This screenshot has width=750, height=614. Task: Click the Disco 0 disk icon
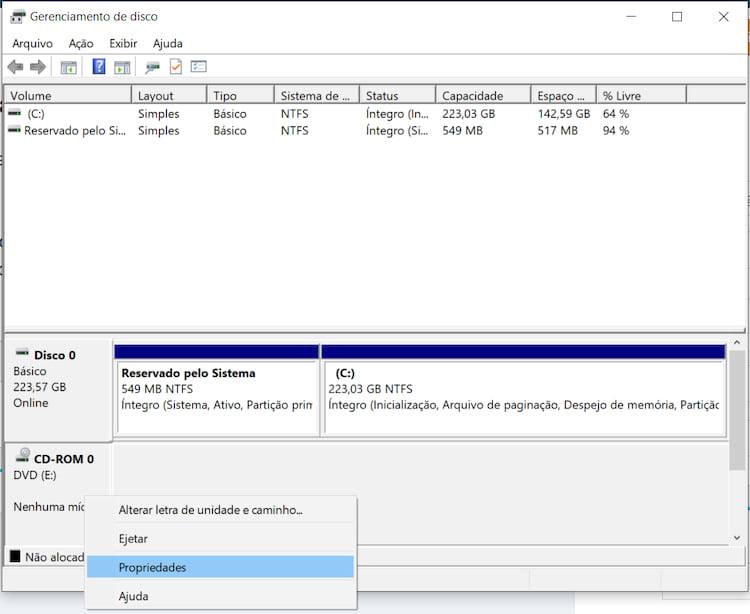coord(22,353)
